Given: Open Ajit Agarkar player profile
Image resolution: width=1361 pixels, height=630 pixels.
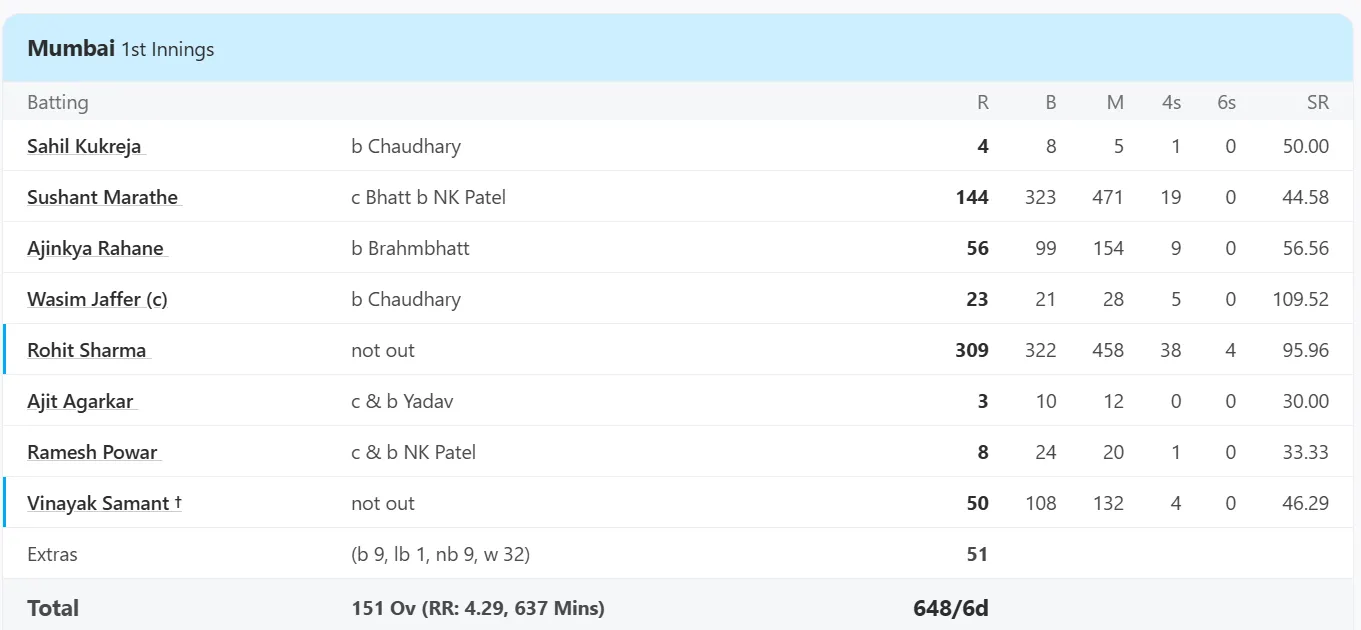Looking at the screenshot, I should [80, 401].
